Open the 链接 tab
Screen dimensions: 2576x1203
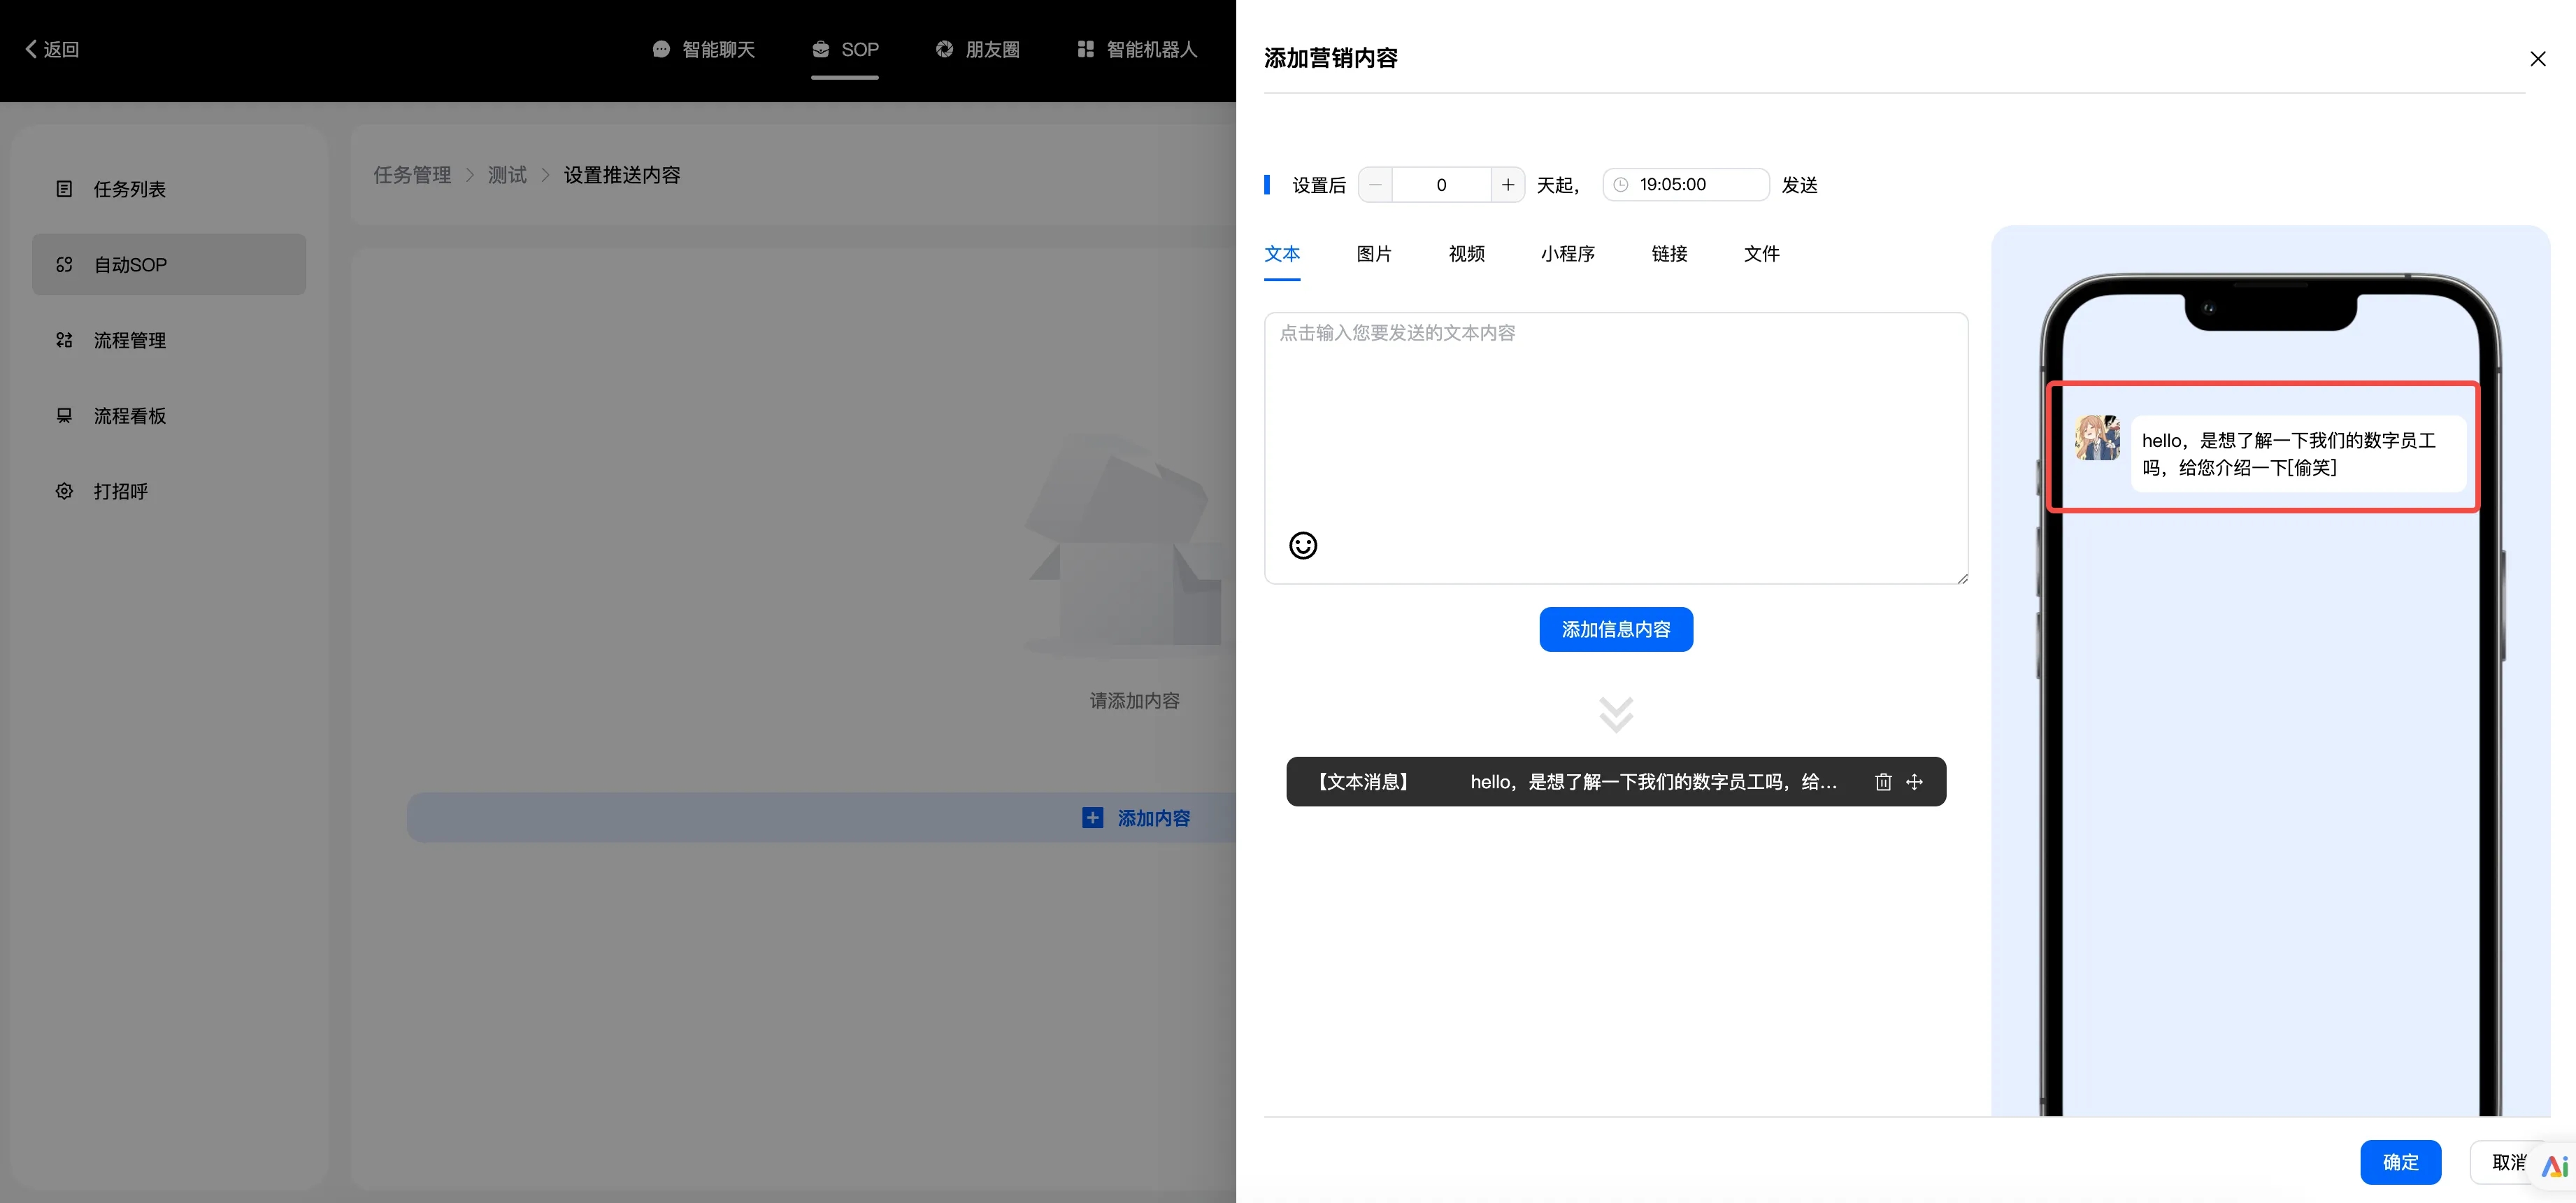point(1669,254)
